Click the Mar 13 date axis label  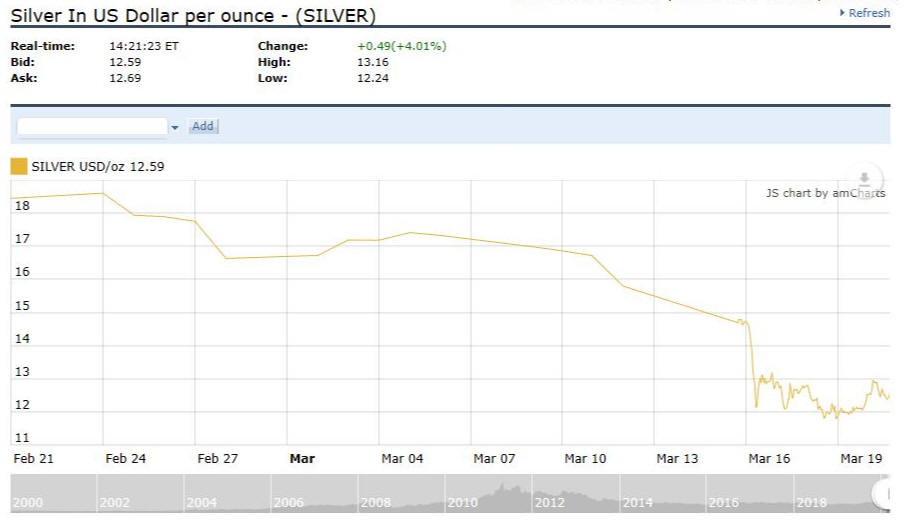[677, 459]
